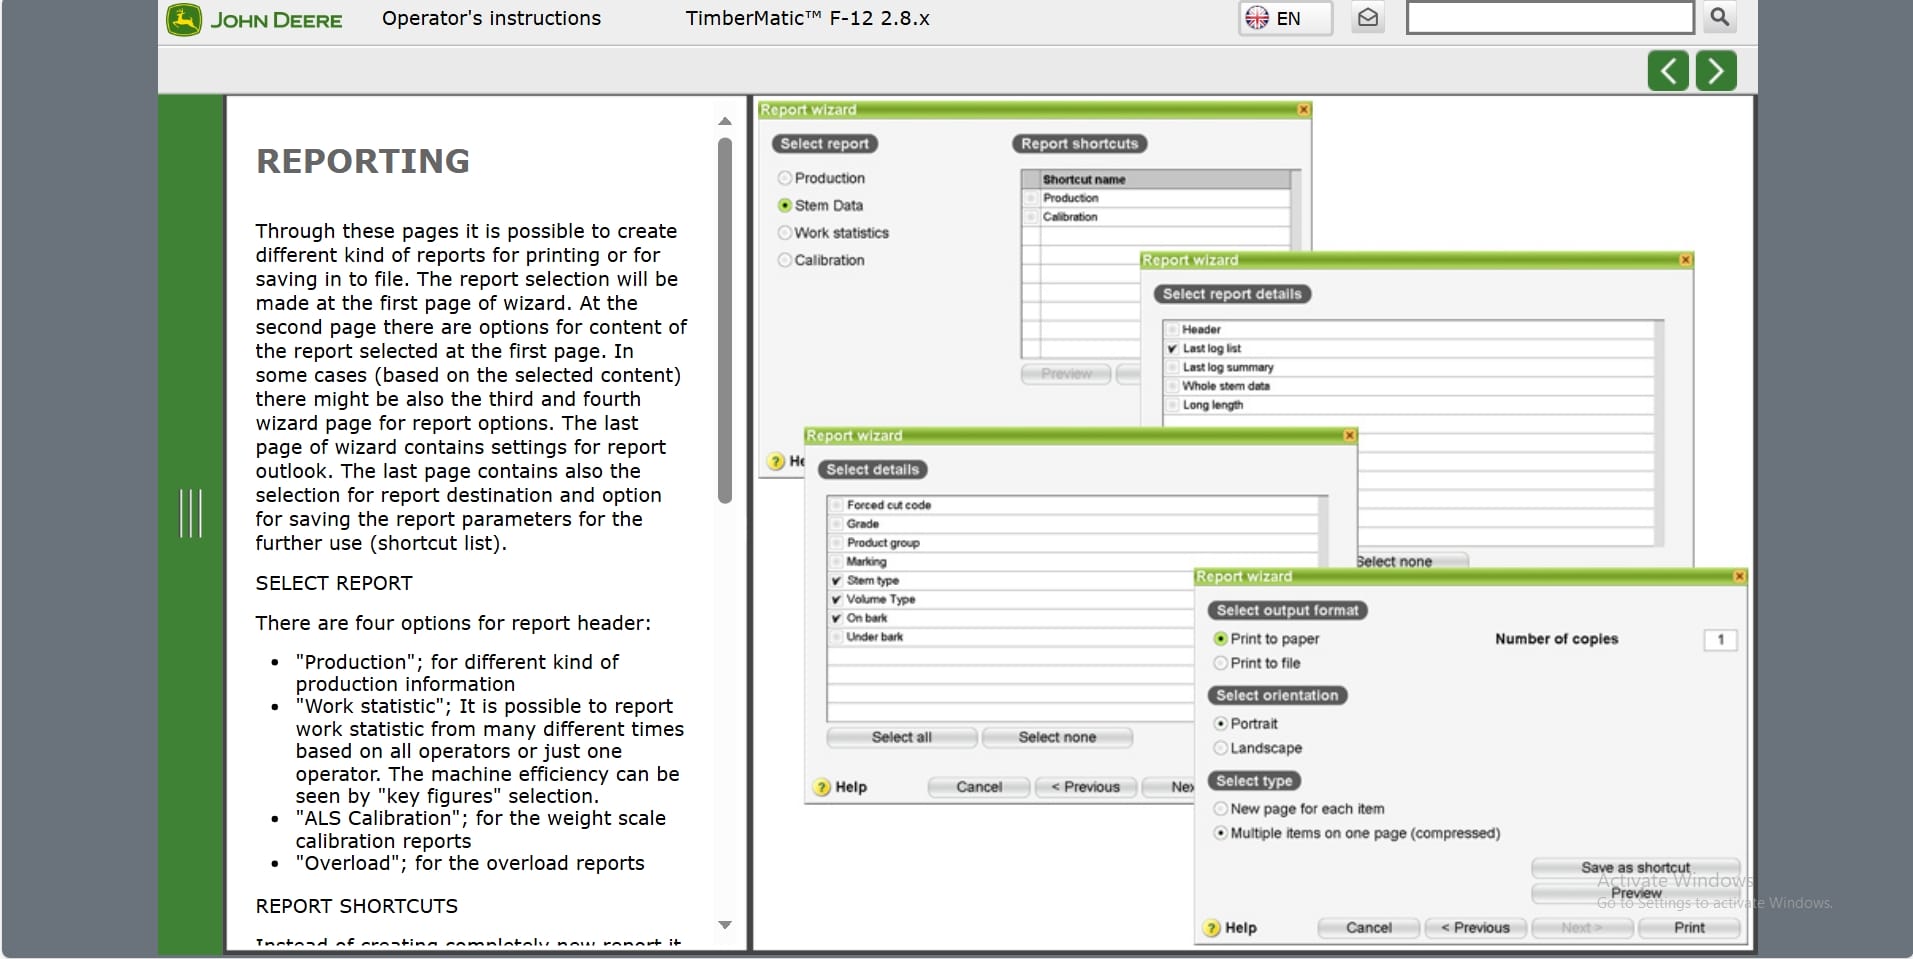This screenshot has width=1913, height=959.
Task: Choose the Calibration report radio option
Action: 785,260
